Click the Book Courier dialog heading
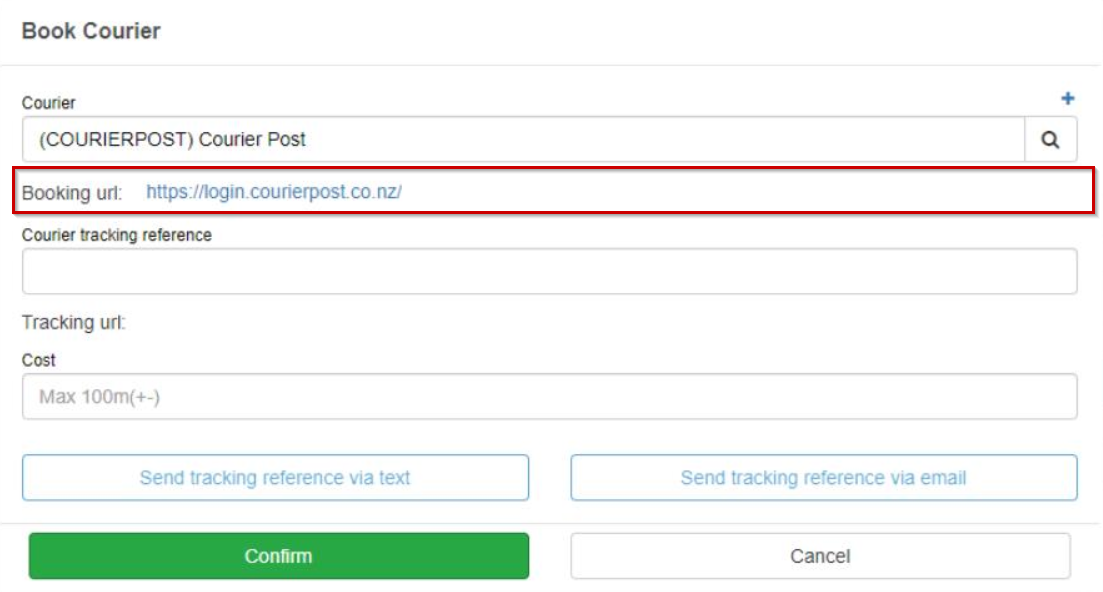 (x=91, y=31)
